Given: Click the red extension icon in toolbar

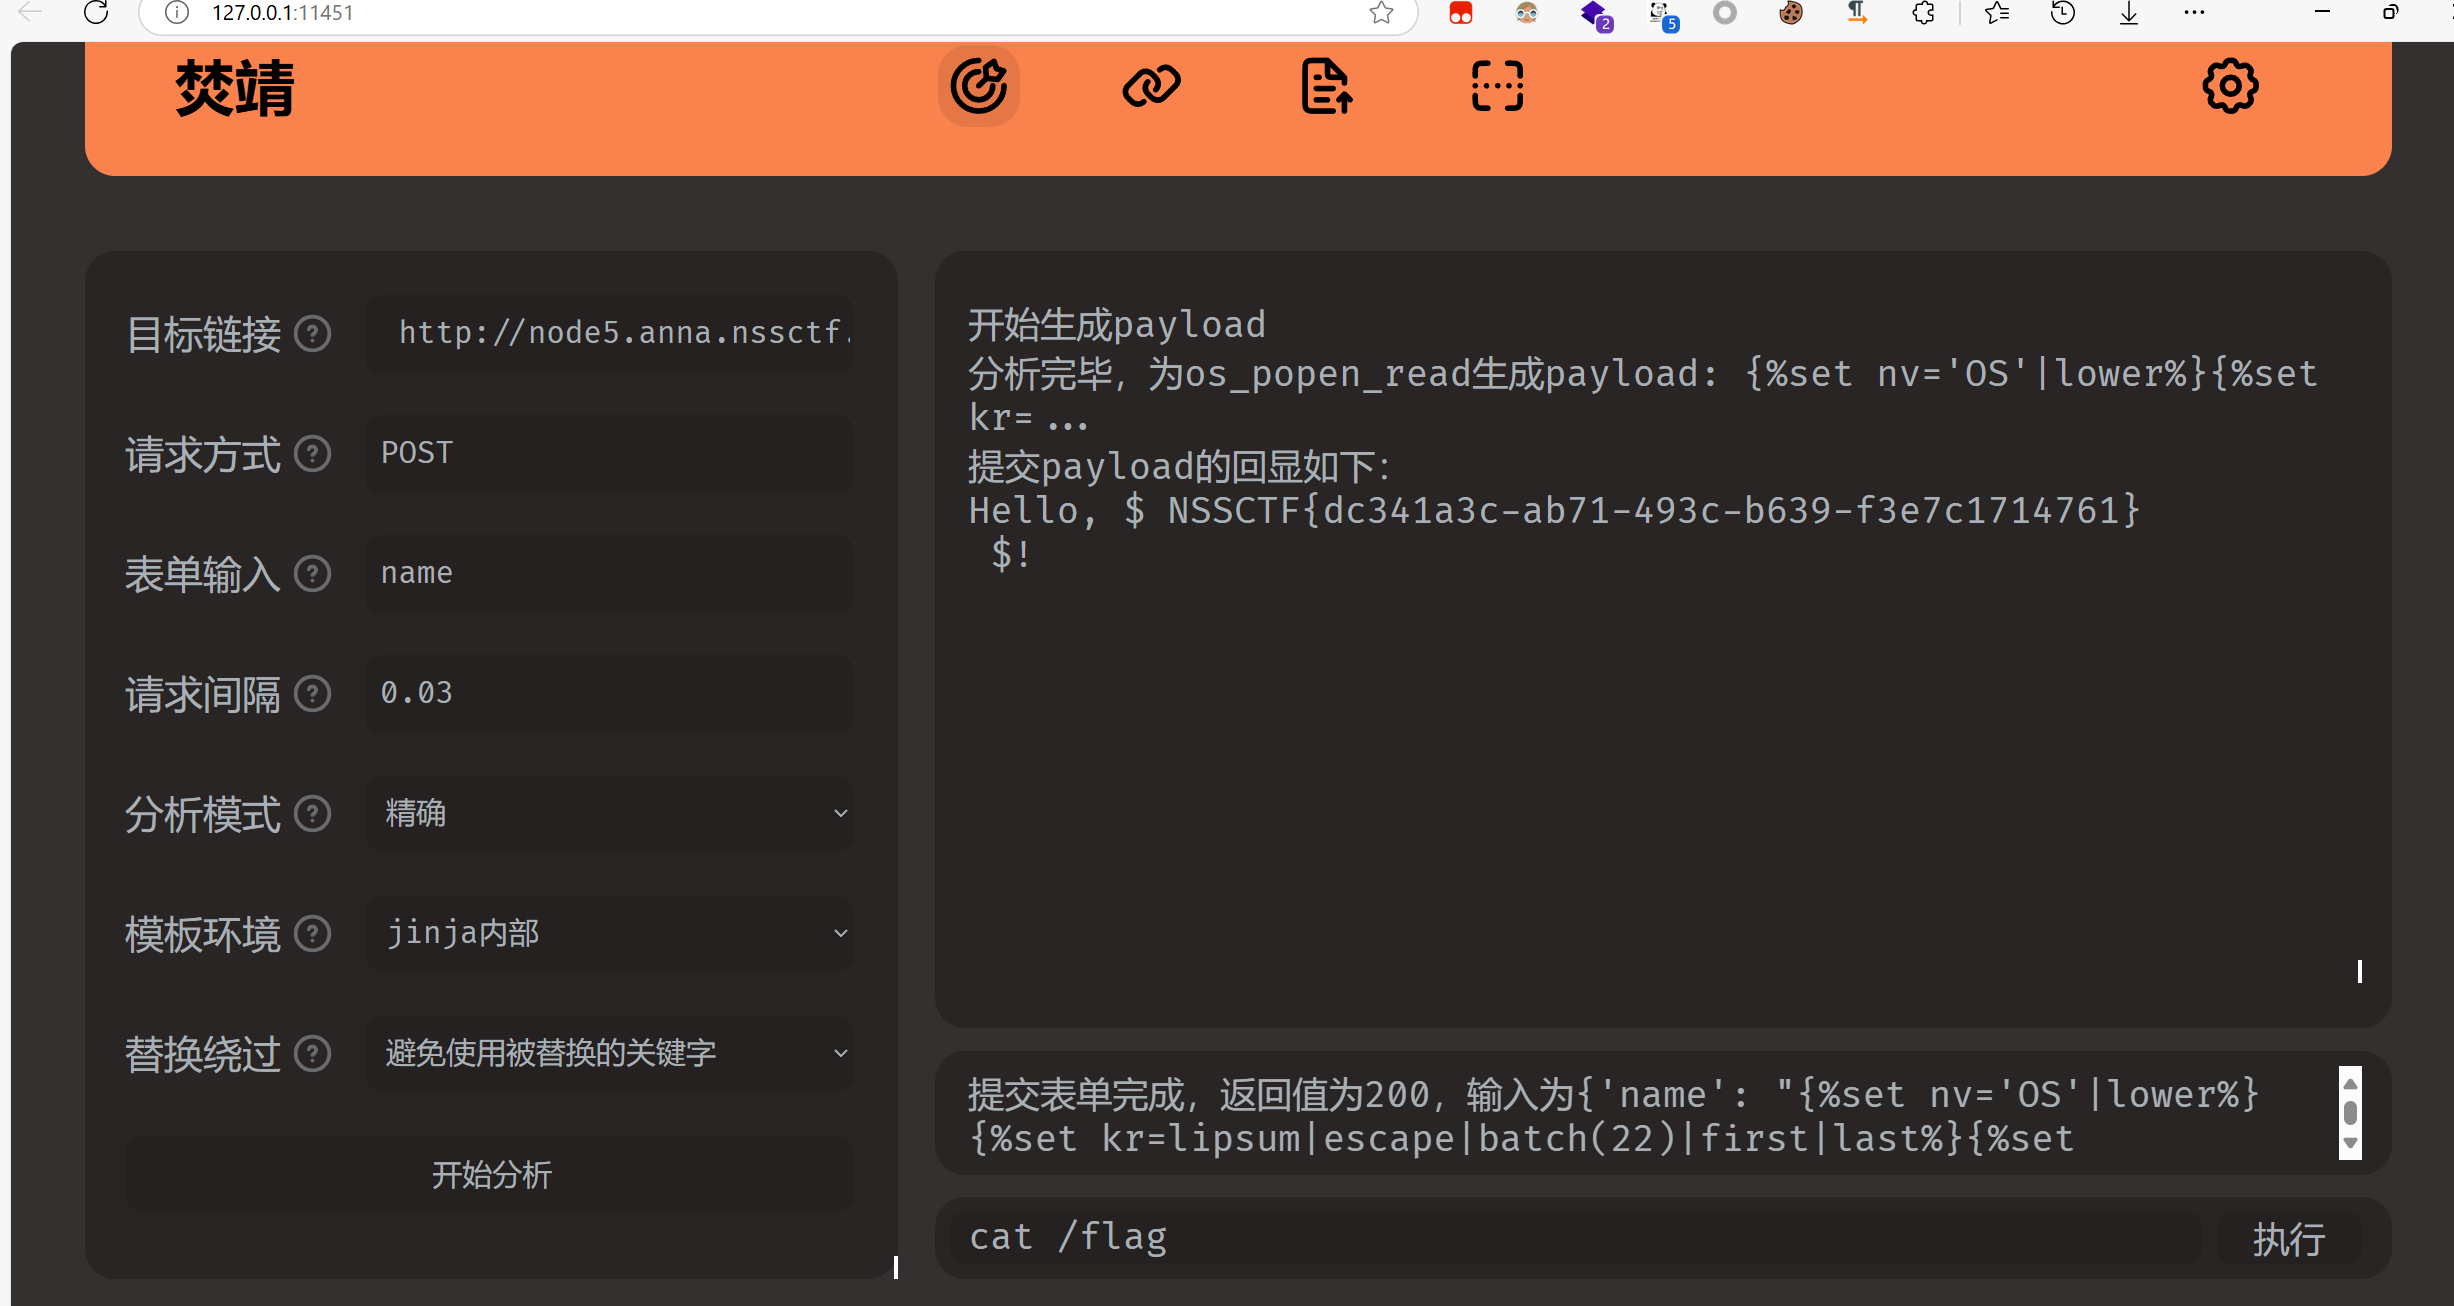Looking at the screenshot, I should (1461, 13).
